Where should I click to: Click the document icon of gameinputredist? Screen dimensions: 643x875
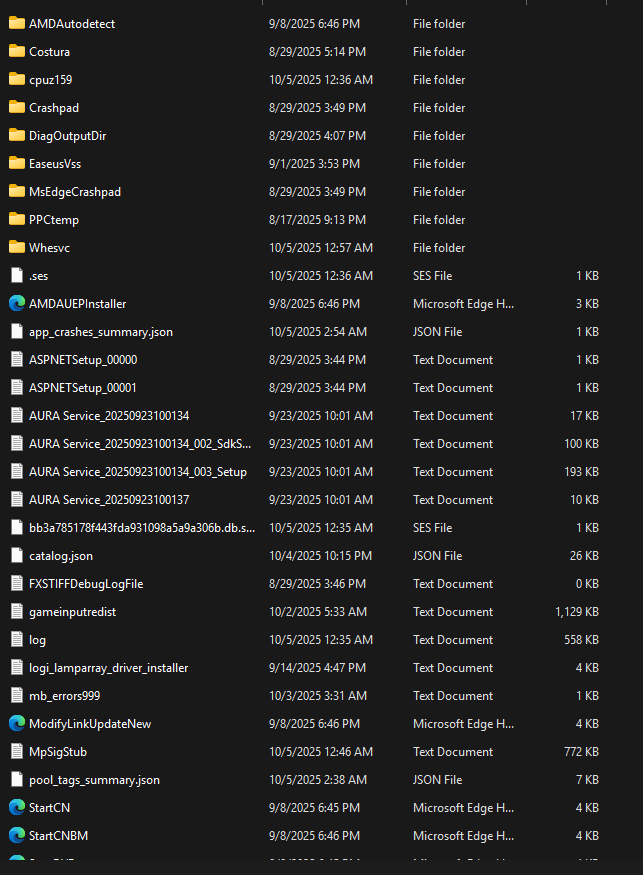(x=17, y=612)
